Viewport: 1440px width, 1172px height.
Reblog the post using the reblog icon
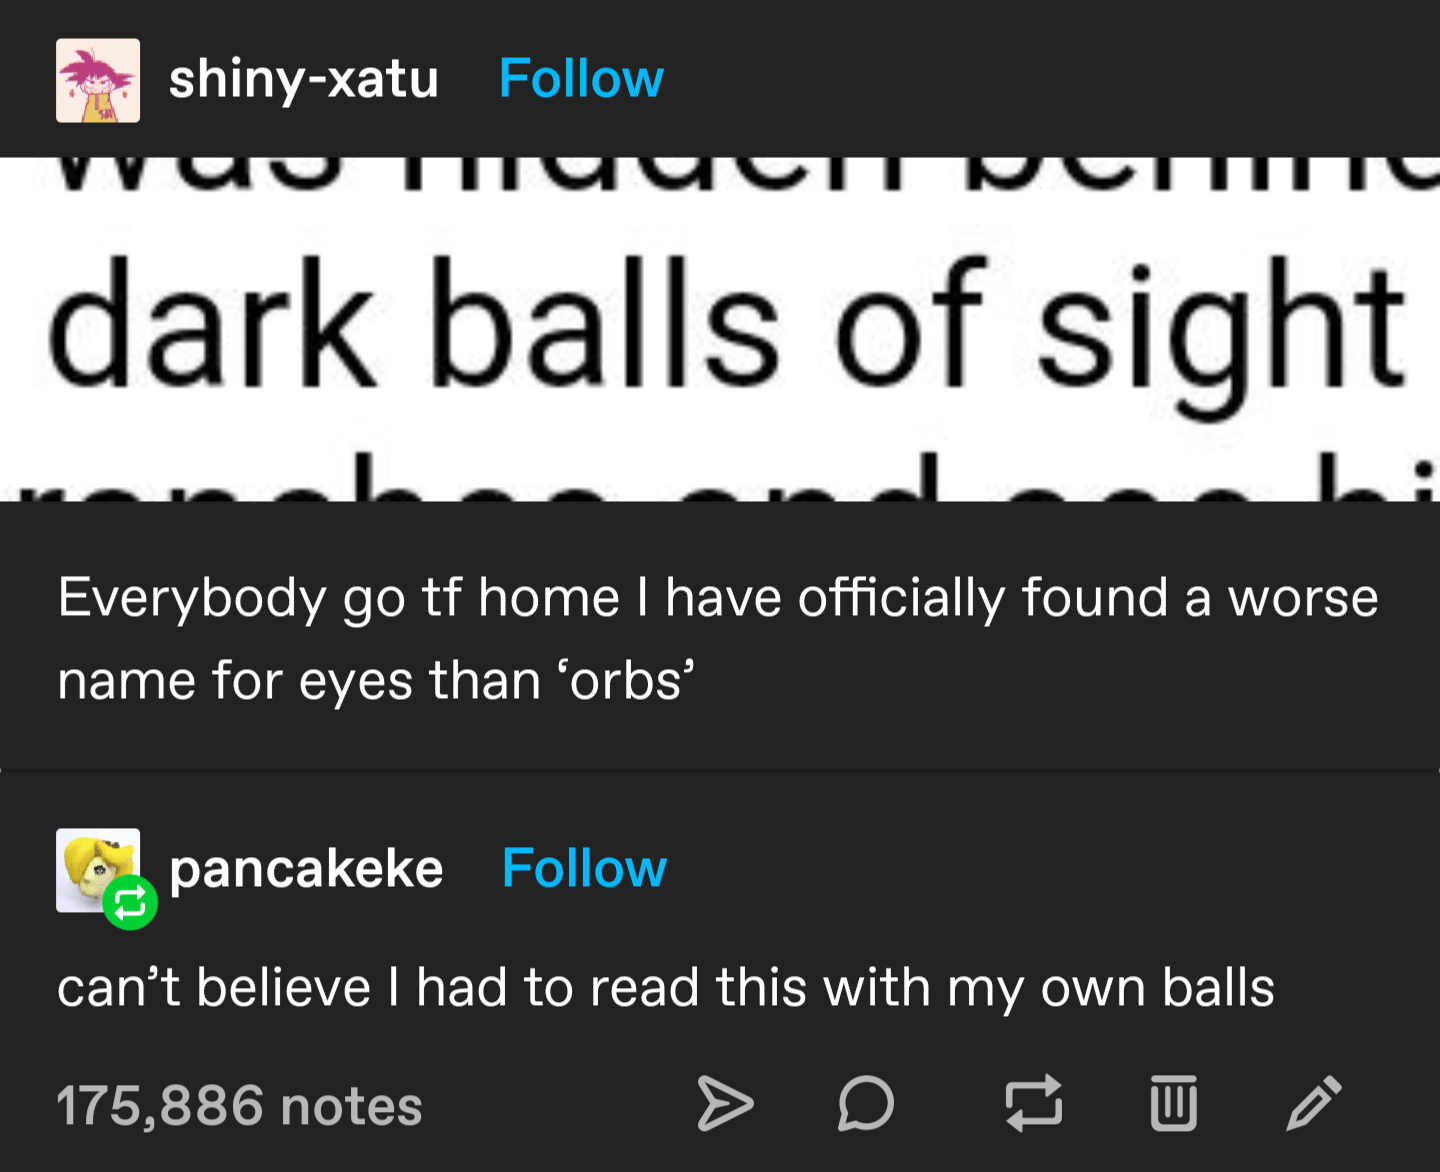[1035, 1103]
